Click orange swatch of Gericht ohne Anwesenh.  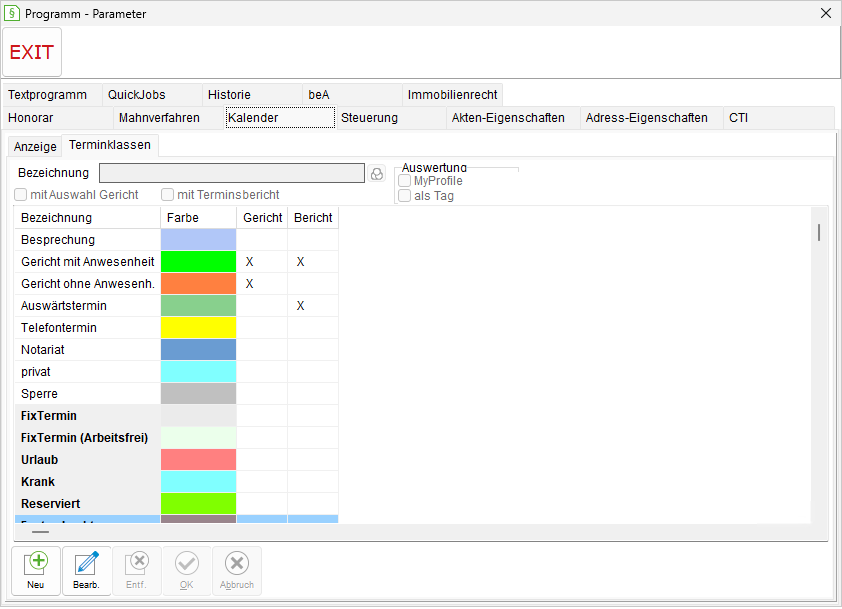[x=198, y=284]
